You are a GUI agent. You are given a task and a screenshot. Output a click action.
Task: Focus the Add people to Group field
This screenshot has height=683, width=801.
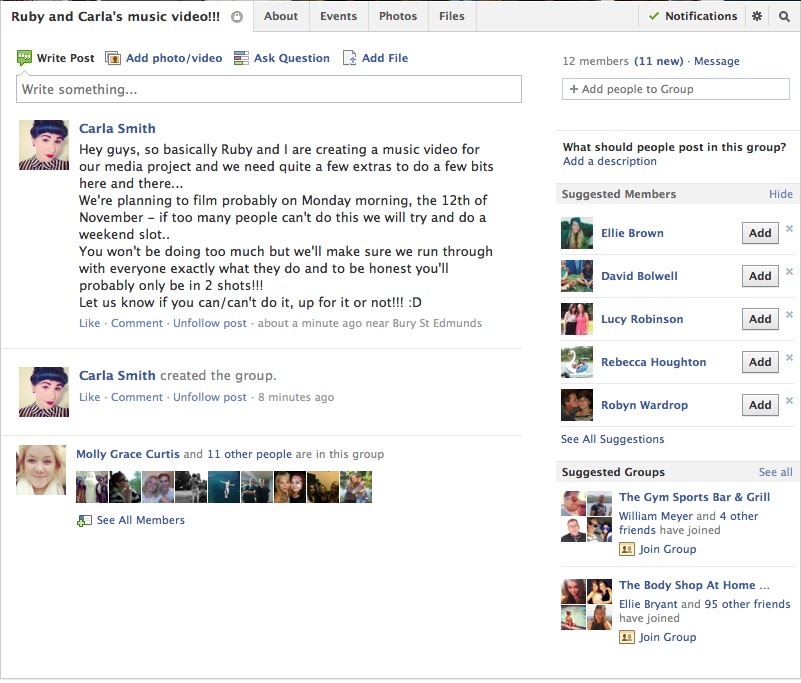click(675, 89)
